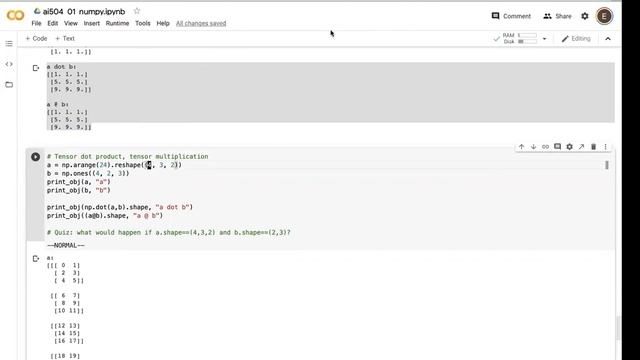This screenshot has height=360, width=640.
Task: Click the All changes saved link
Action: tap(201, 23)
